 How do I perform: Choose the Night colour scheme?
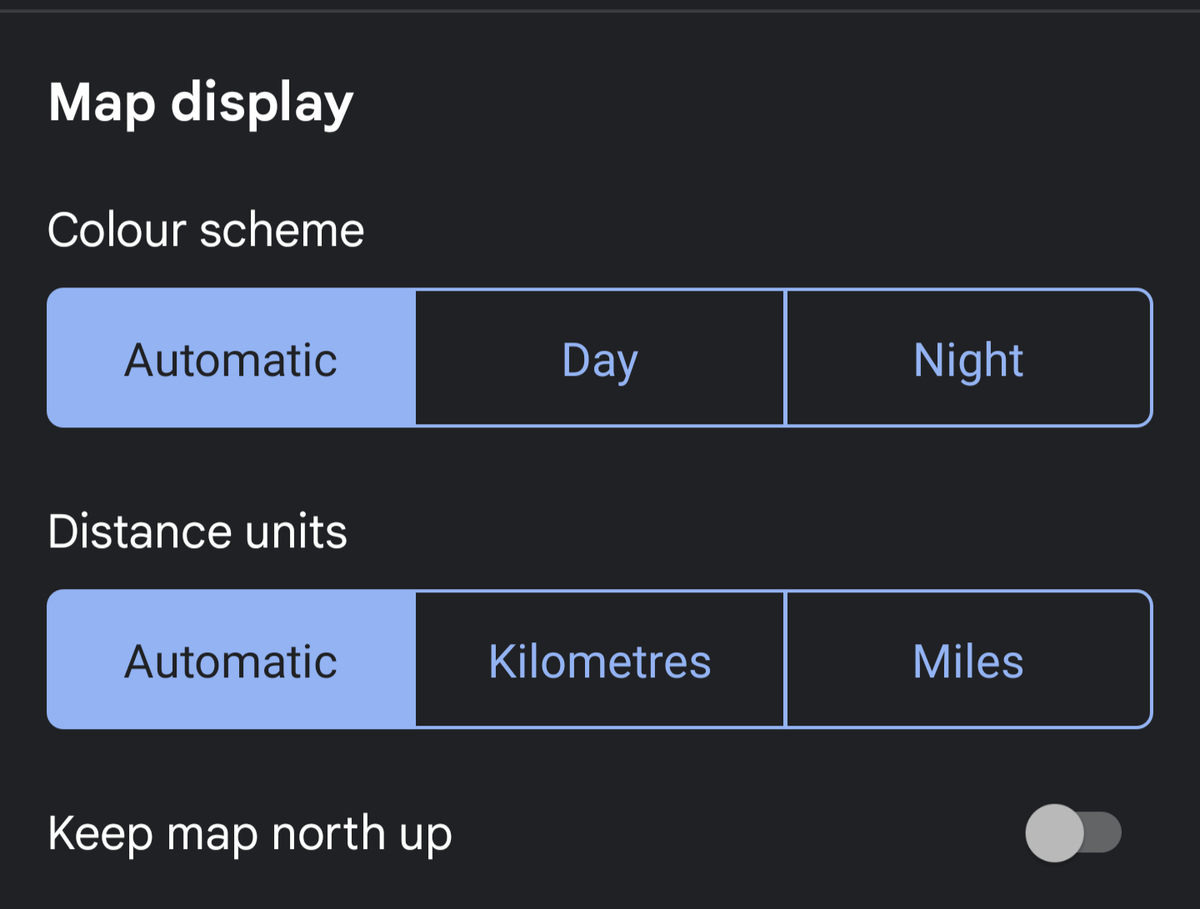pyautogui.click(x=968, y=358)
